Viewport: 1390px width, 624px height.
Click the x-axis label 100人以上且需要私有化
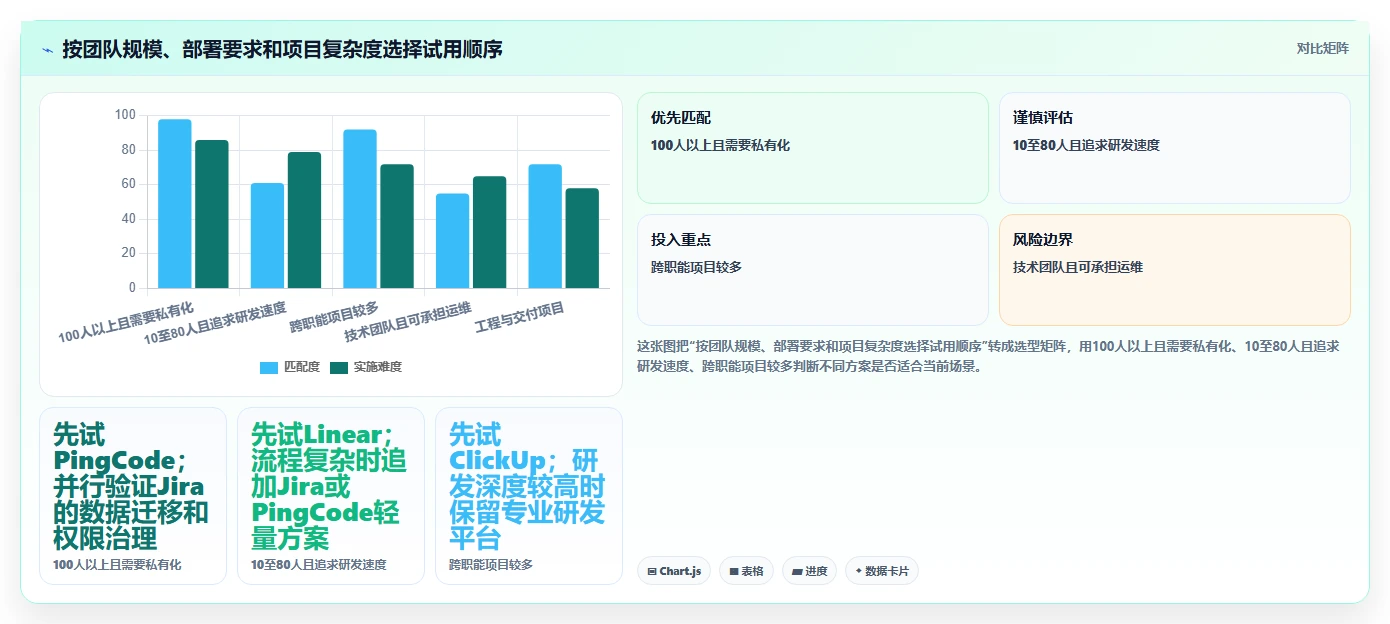pyautogui.click(x=126, y=322)
